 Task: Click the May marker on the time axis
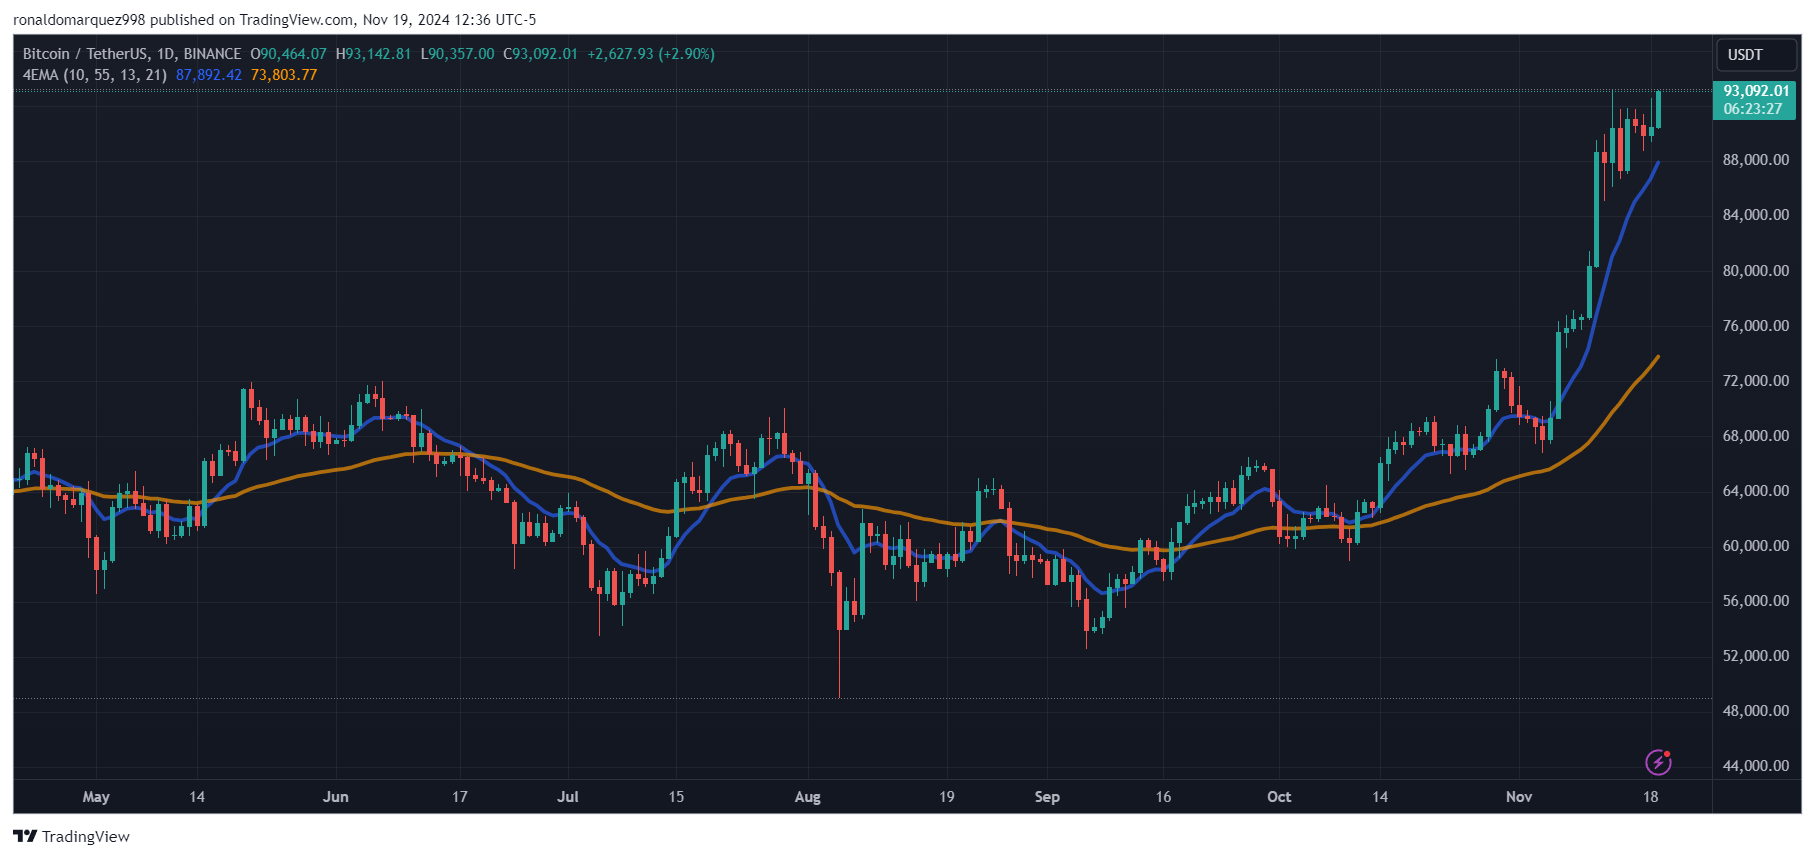click(x=96, y=797)
